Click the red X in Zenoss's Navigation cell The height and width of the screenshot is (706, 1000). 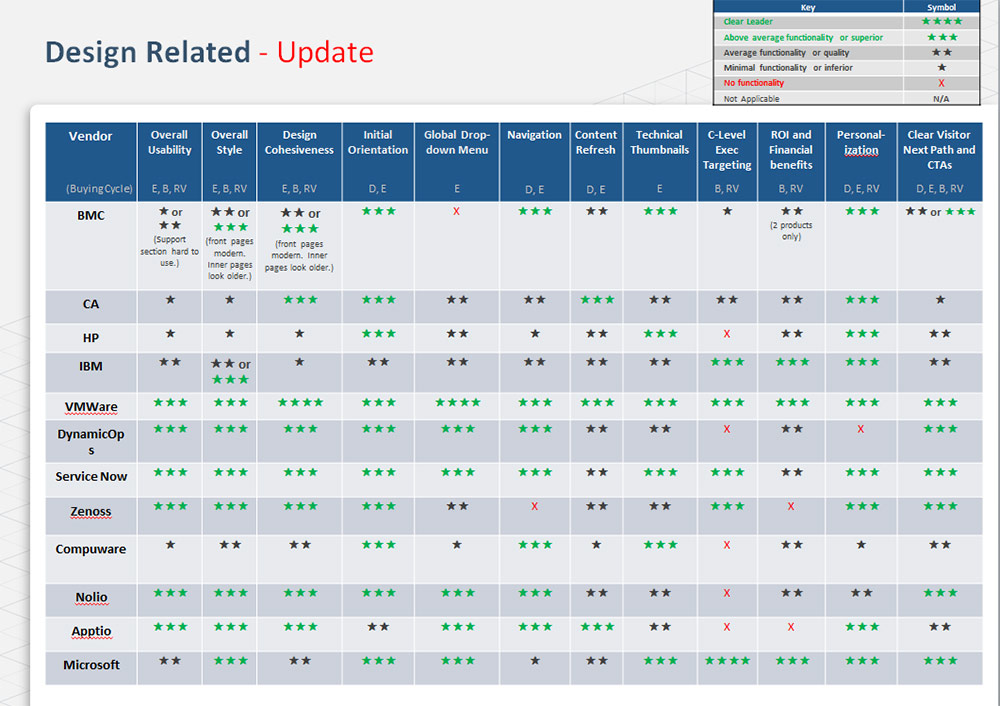tap(534, 507)
